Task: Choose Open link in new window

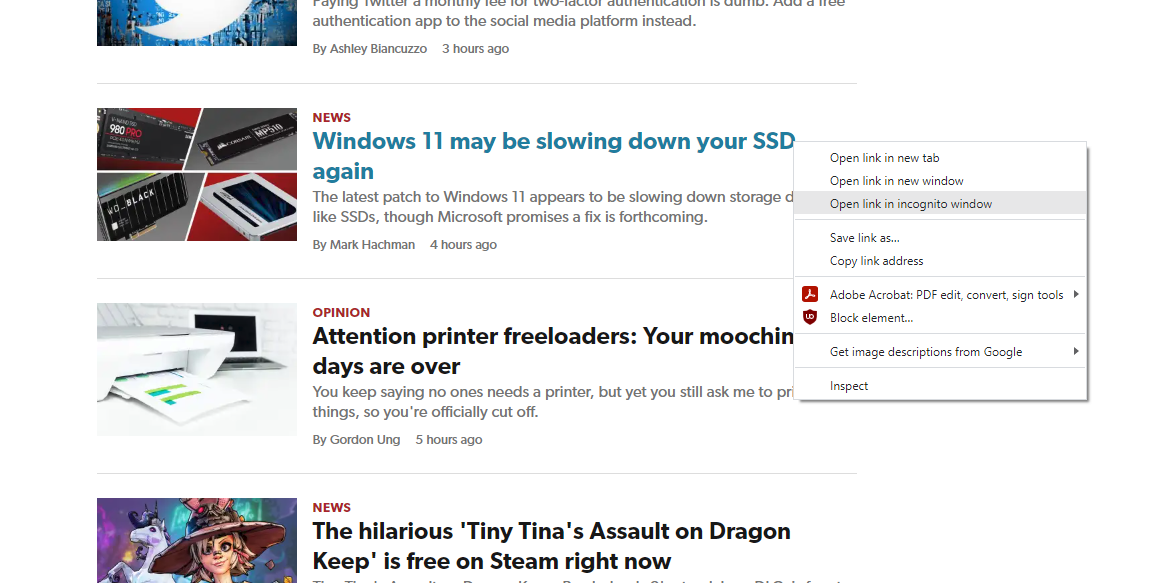Action: coord(940,180)
